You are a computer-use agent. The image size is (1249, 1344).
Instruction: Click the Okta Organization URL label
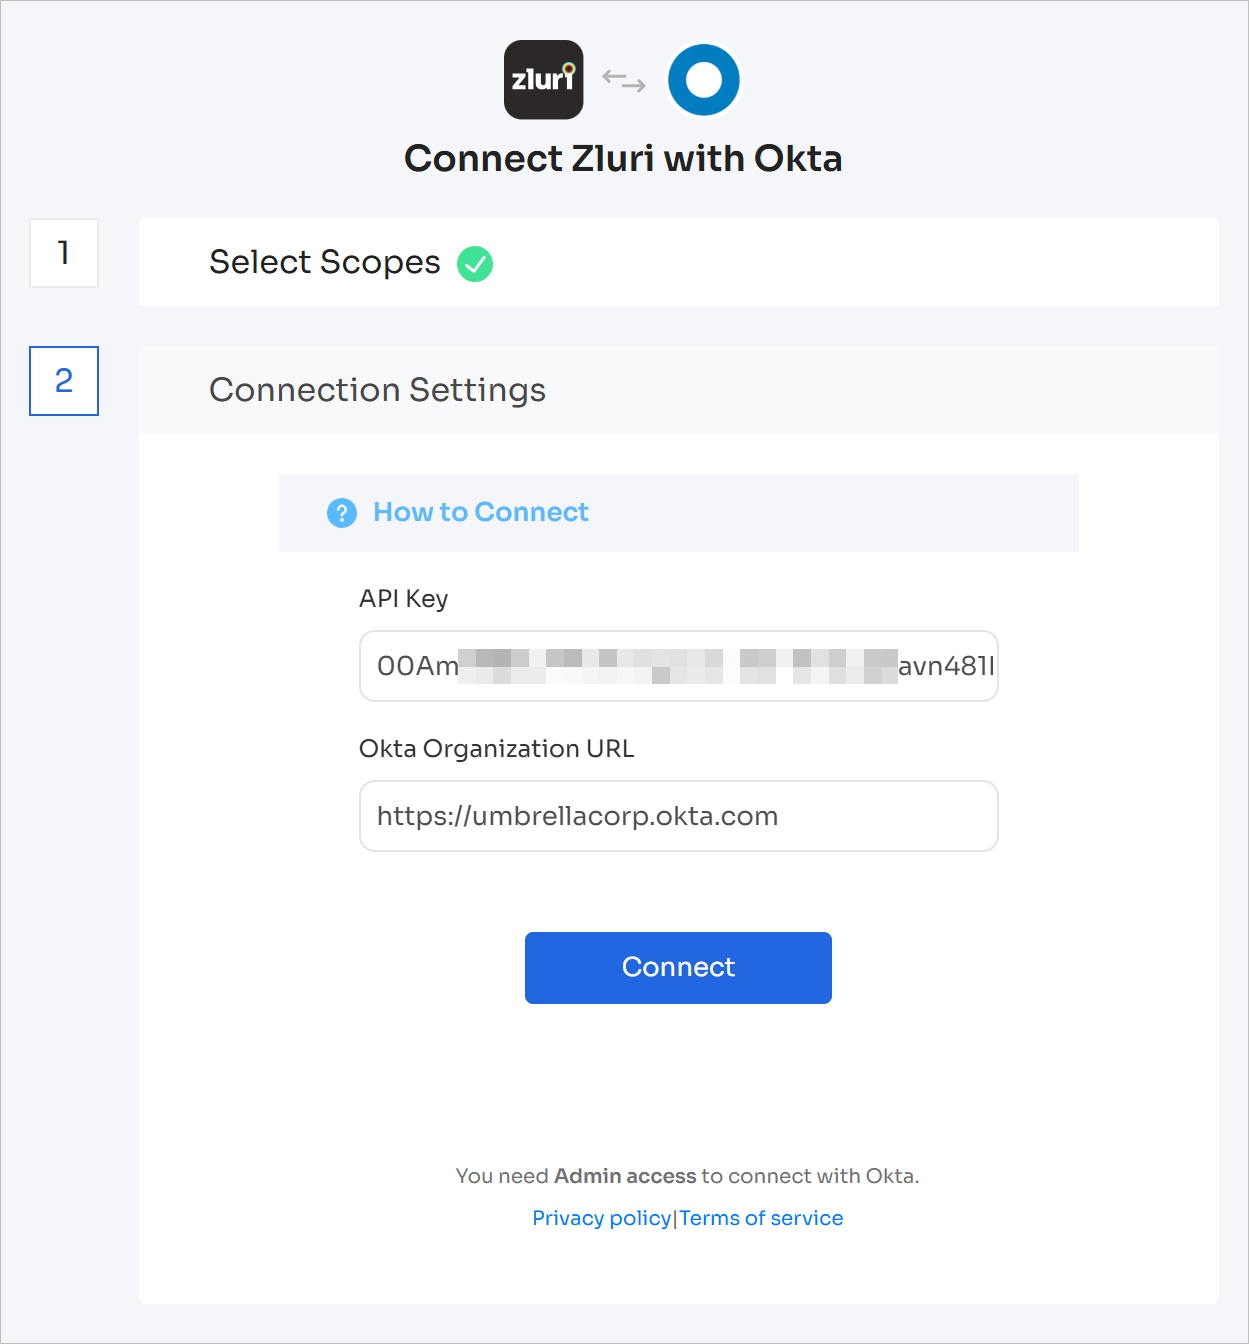coord(496,749)
